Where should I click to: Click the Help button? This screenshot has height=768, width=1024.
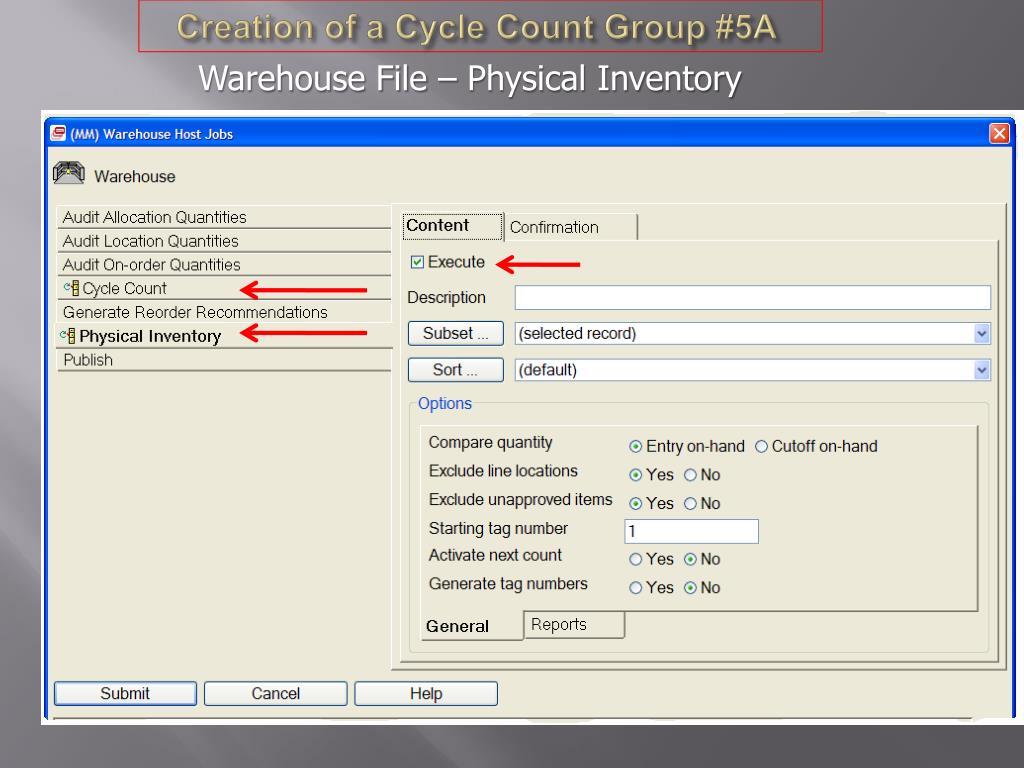426,694
